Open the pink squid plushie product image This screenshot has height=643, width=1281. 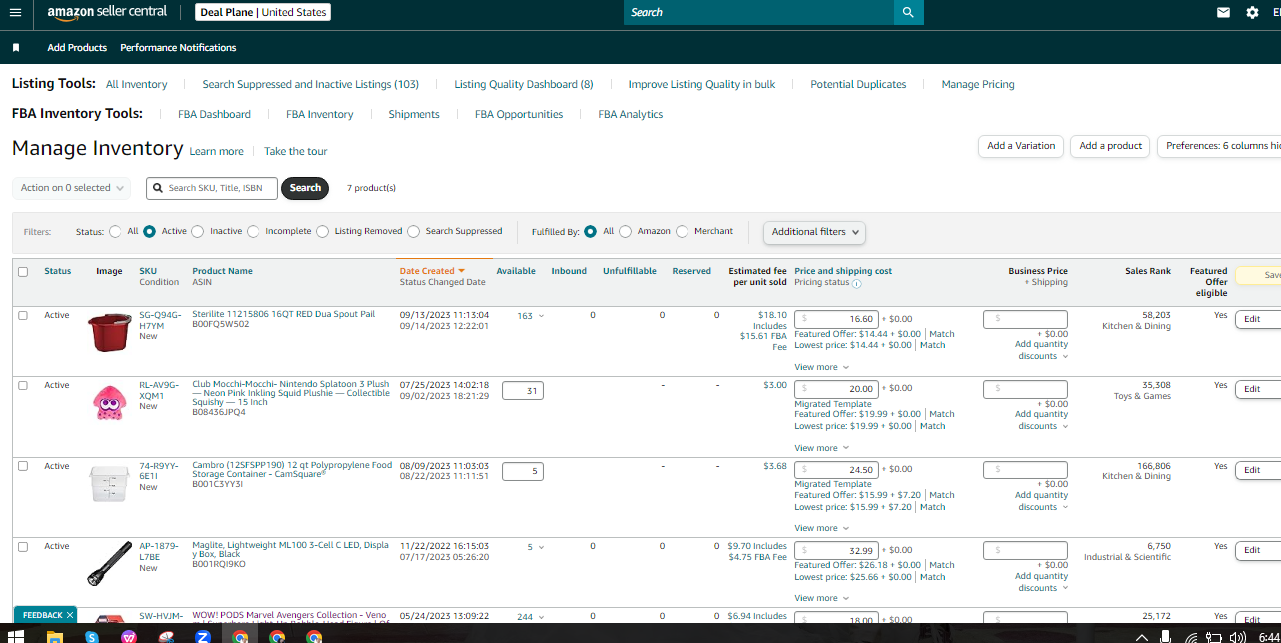[109, 402]
